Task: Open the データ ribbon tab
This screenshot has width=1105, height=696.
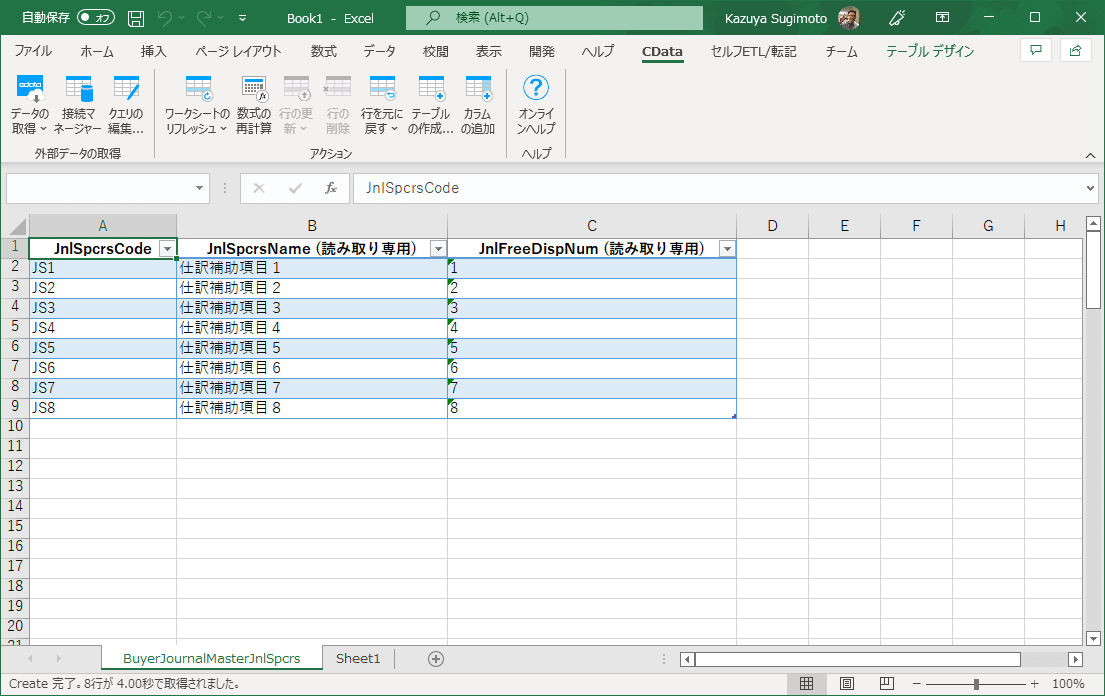Action: (379, 51)
